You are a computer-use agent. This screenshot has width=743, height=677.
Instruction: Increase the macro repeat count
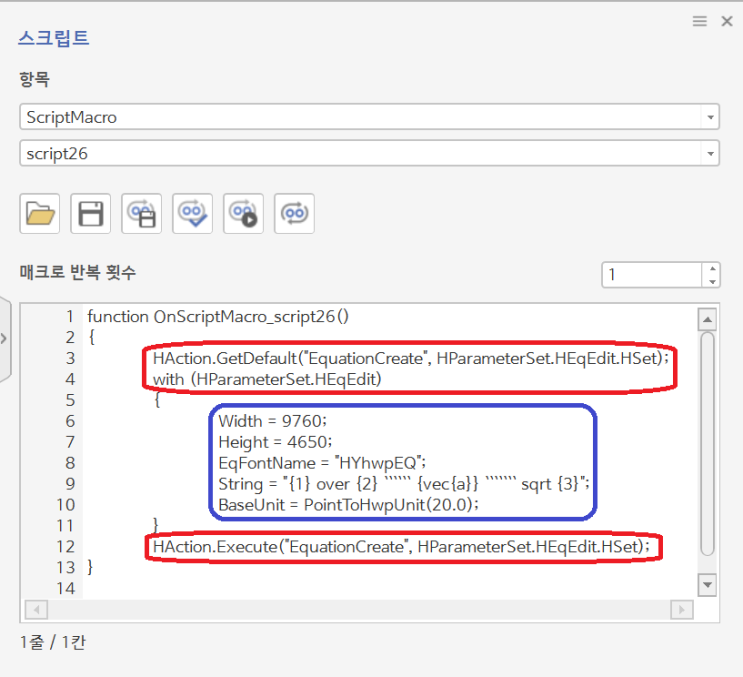point(712,269)
